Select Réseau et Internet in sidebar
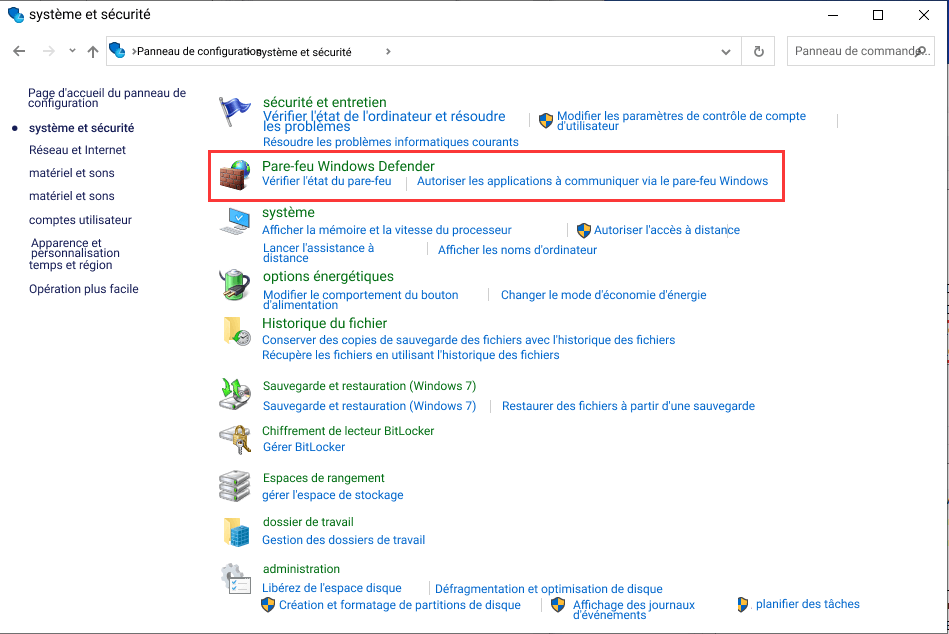 (x=77, y=150)
